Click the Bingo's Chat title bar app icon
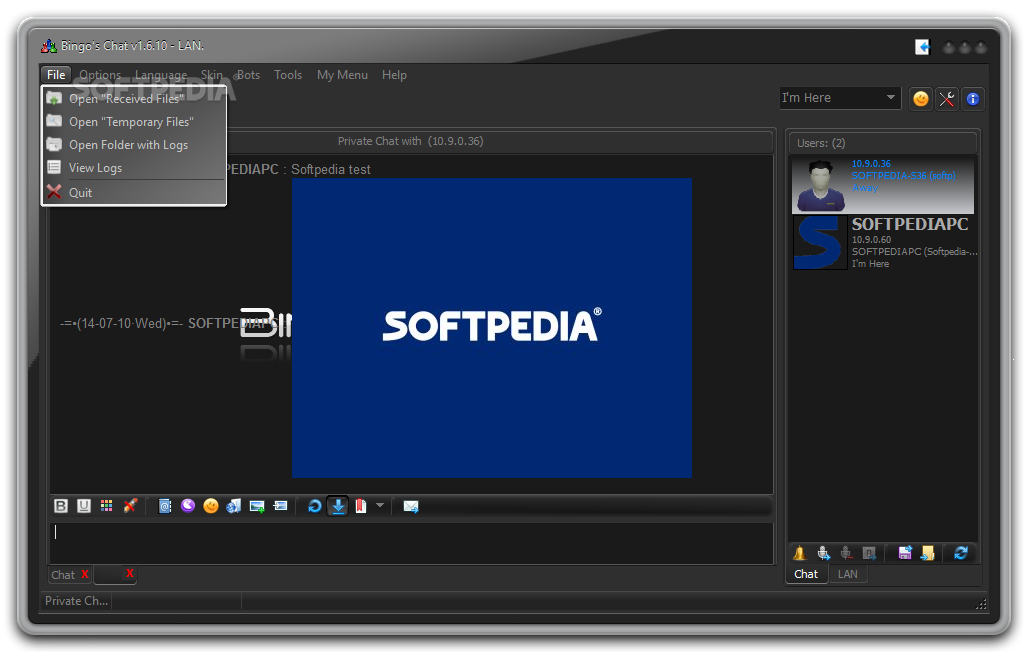The height and width of the screenshot is (652, 1028). [x=49, y=46]
